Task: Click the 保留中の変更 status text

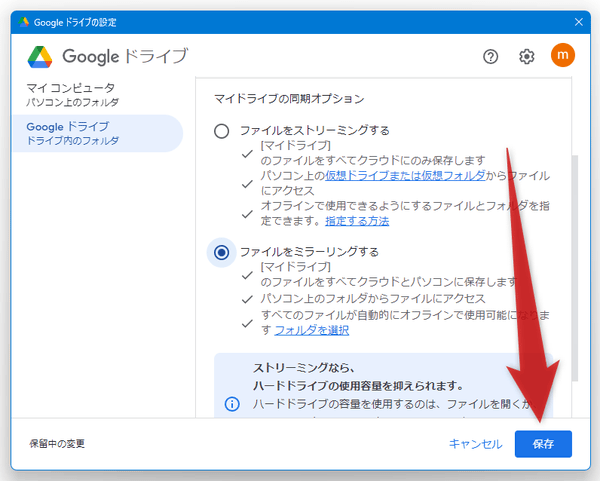Action: 58,443
